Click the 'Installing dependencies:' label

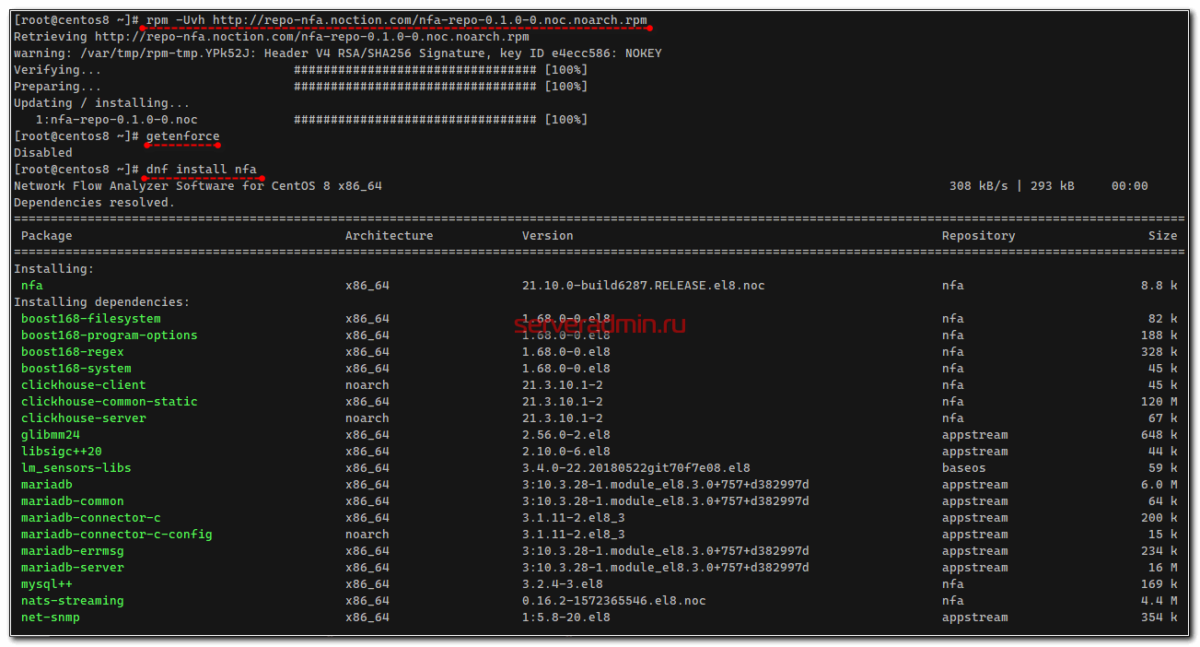tap(101, 302)
